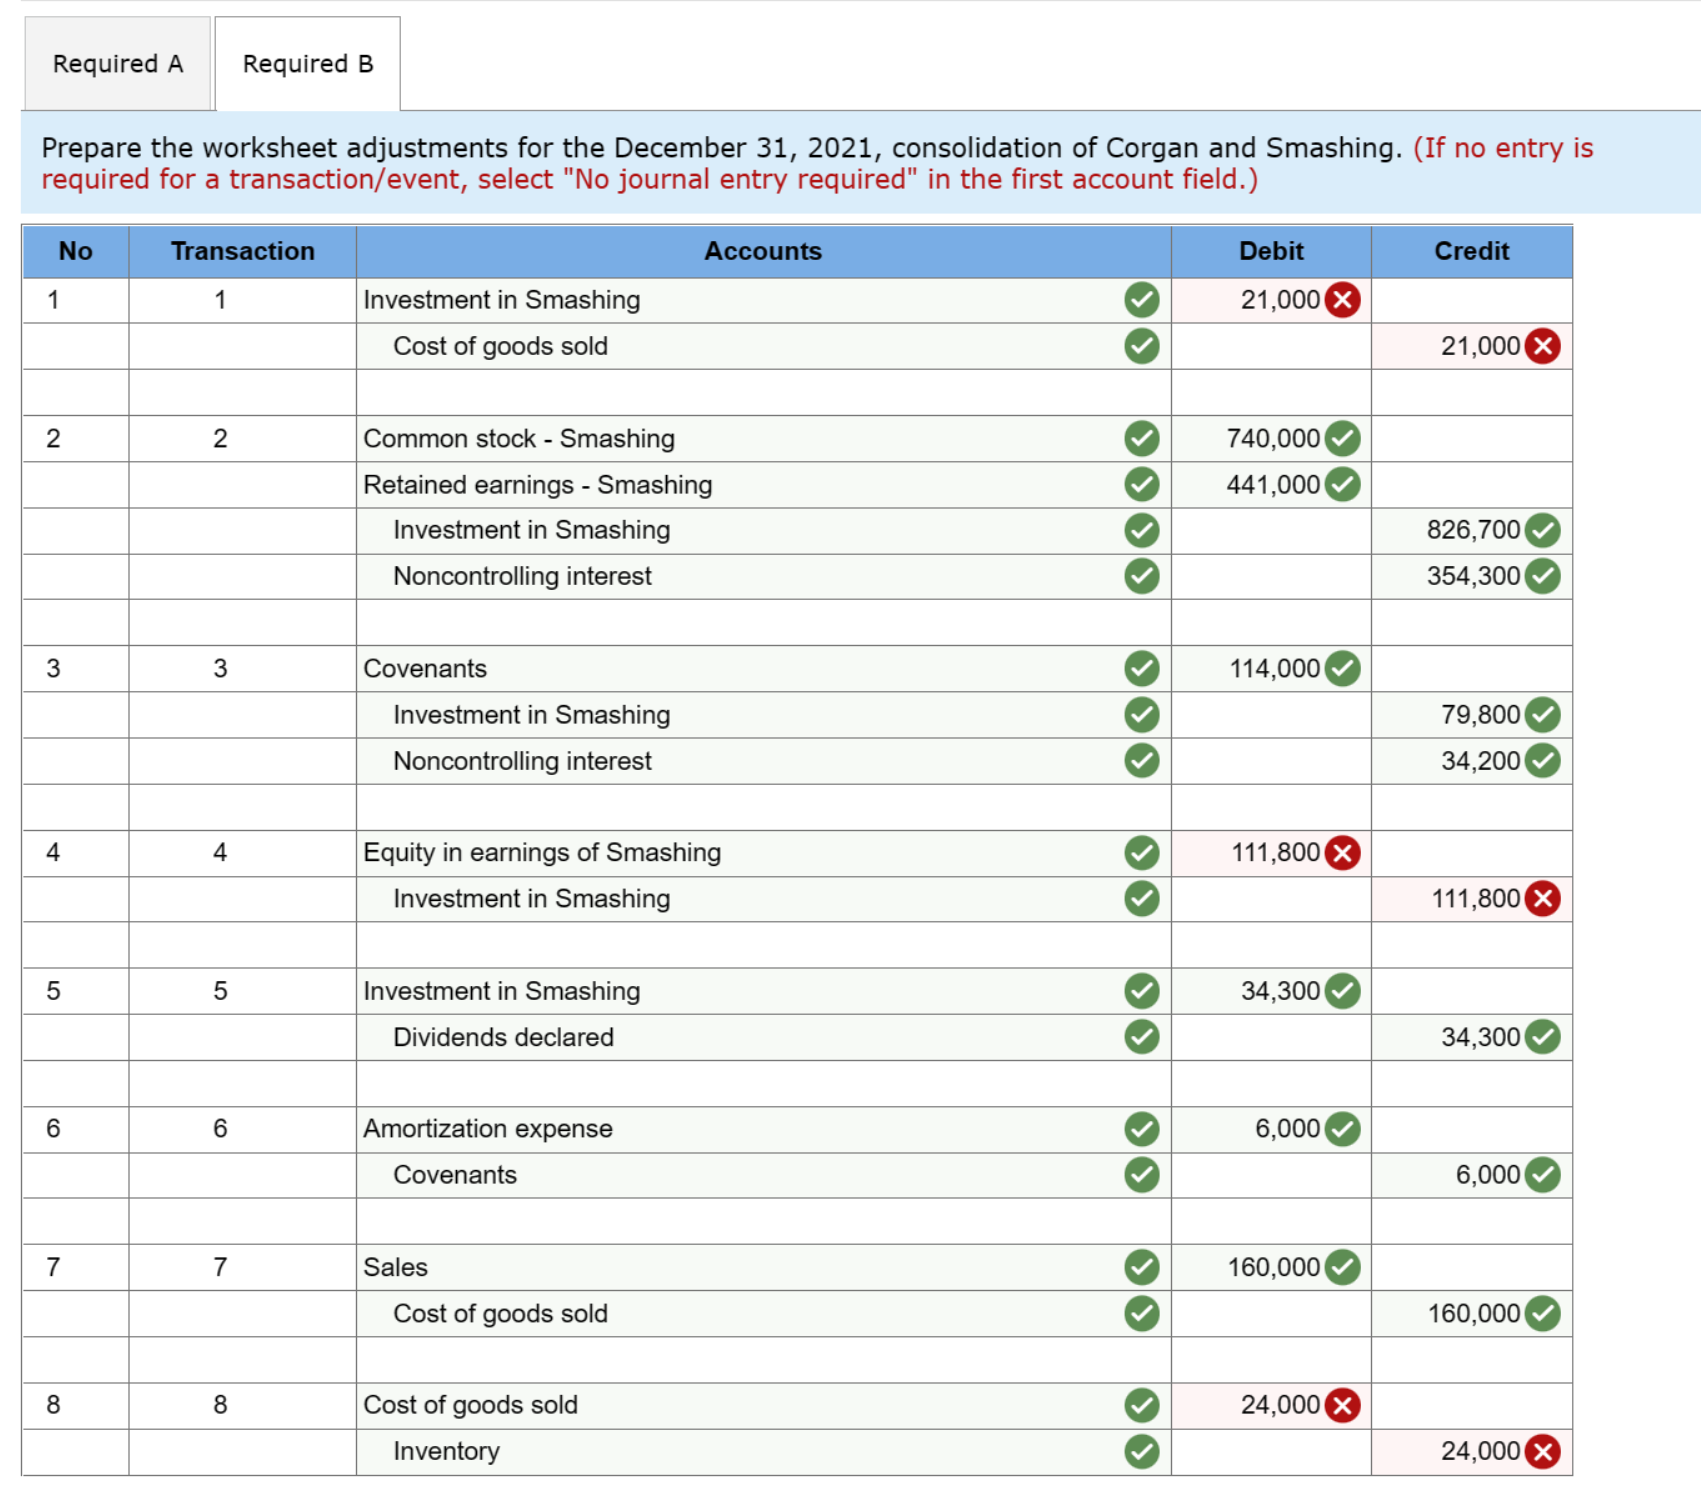
Task: Click the green check beside the 79,800 credit
Action: [1543, 715]
